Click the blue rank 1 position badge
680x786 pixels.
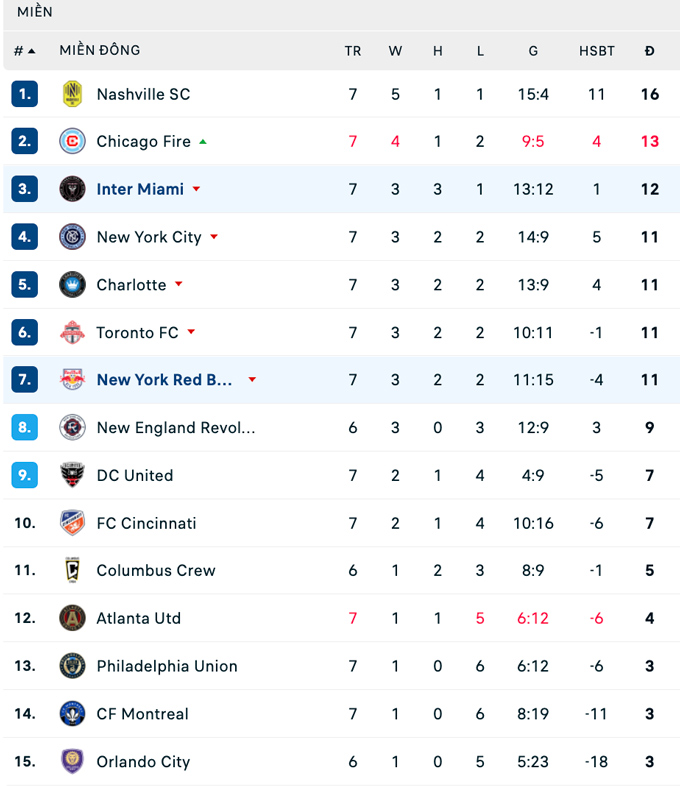pos(25,94)
